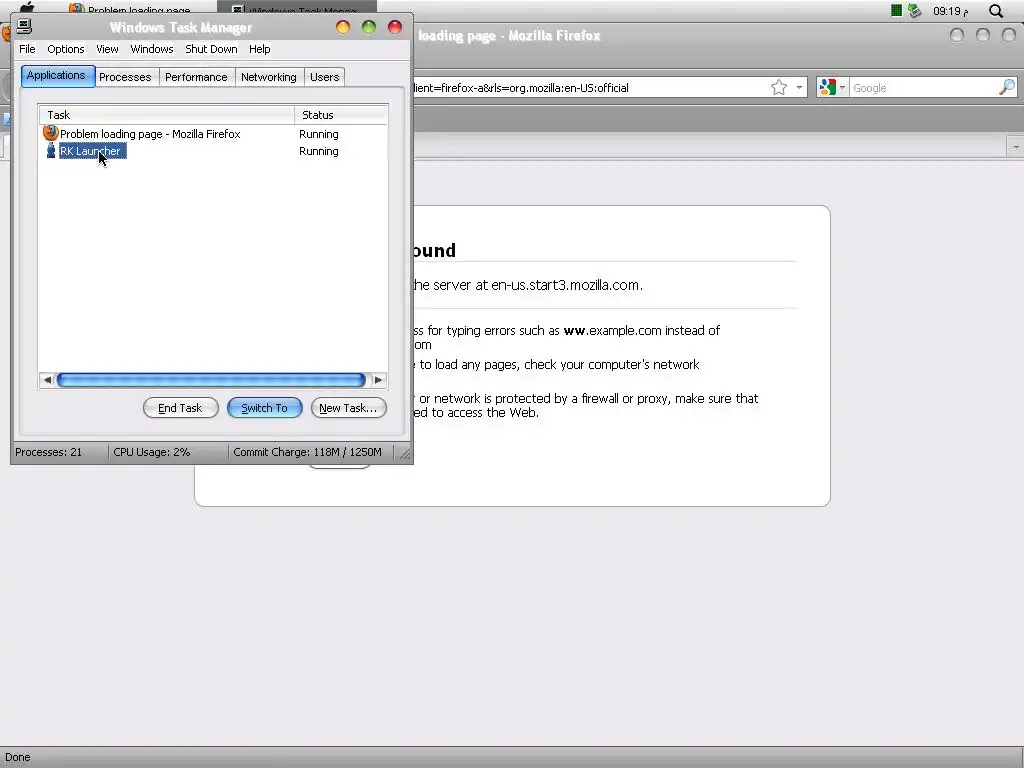Screen dimensions: 1024x768
Task: Click the search magnifier in Firefox's search box
Action: tap(1007, 87)
